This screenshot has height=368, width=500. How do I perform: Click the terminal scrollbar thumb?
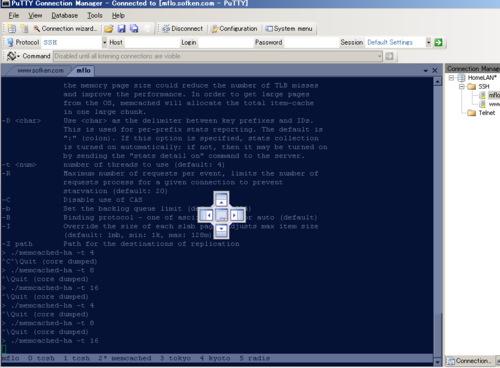pyautogui.click(x=438, y=335)
